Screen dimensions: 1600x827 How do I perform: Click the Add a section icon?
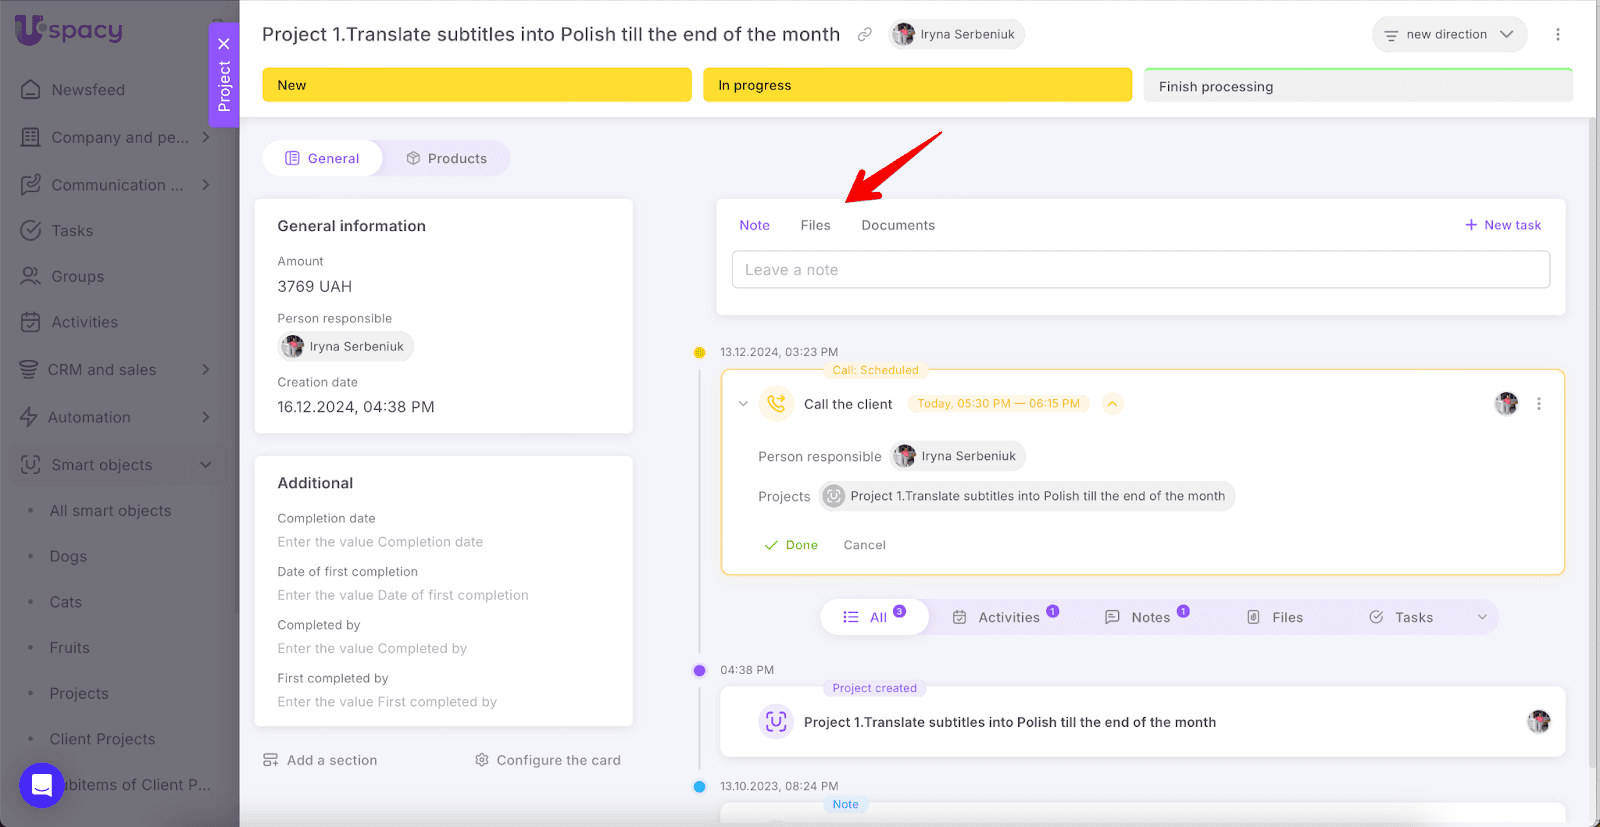(x=271, y=760)
